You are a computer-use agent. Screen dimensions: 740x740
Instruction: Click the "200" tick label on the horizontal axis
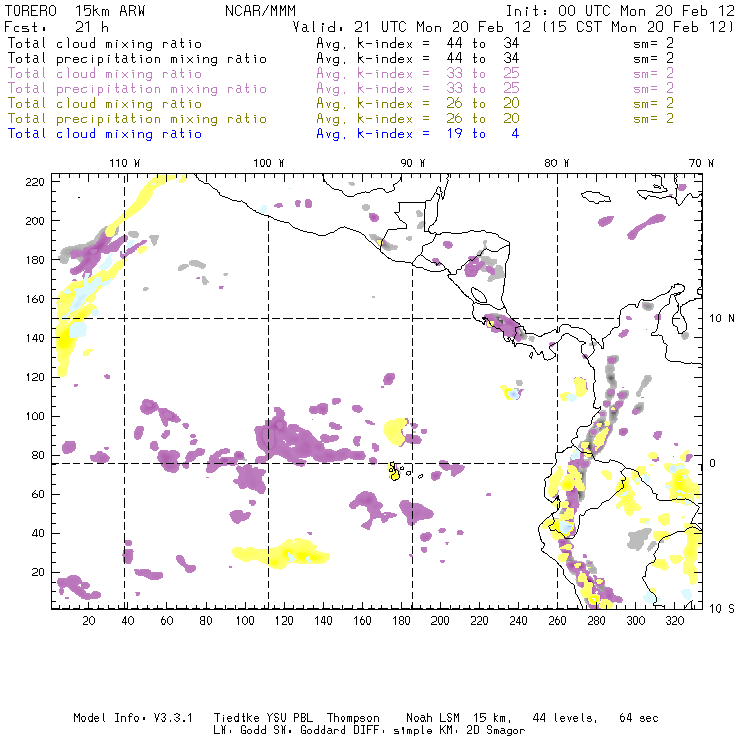pos(440,621)
